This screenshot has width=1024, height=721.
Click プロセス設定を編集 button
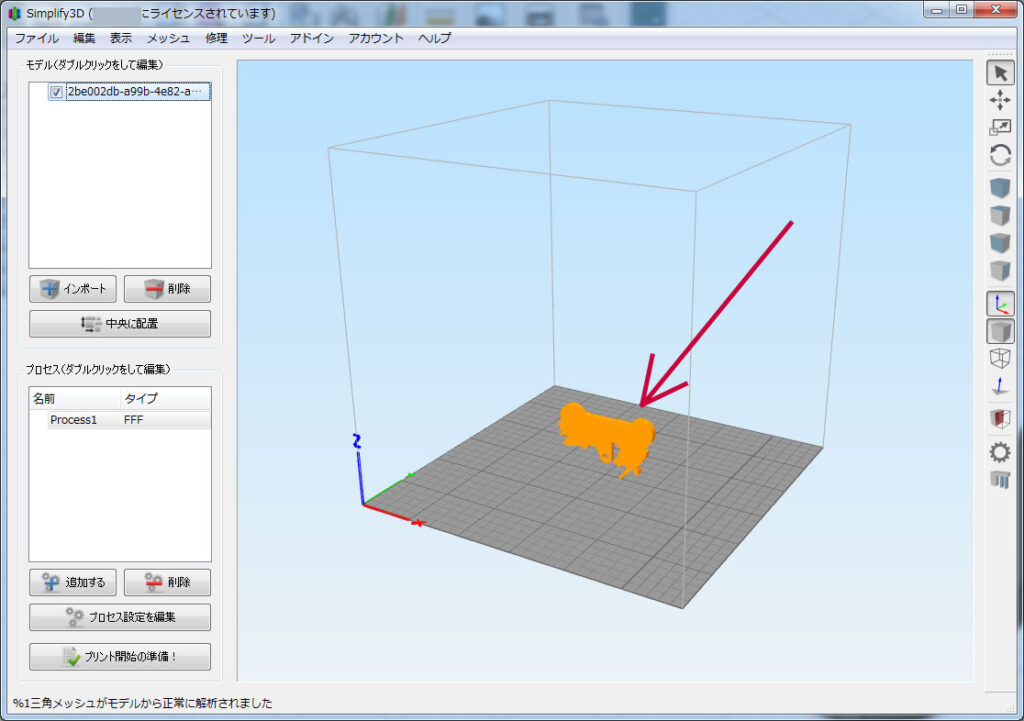click(x=119, y=617)
